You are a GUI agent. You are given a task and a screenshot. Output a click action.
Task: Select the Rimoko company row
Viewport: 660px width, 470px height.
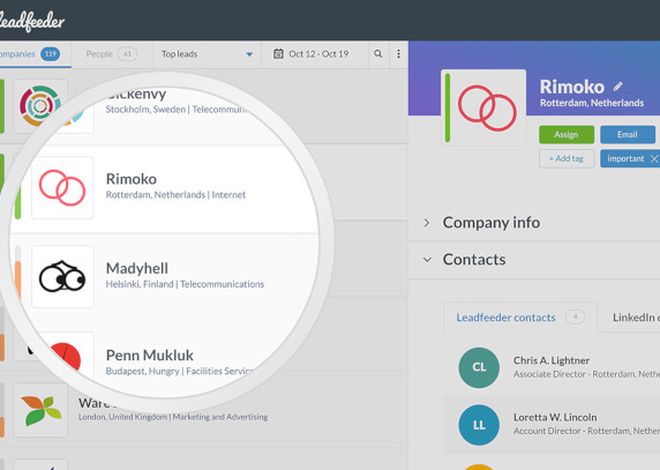164,189
